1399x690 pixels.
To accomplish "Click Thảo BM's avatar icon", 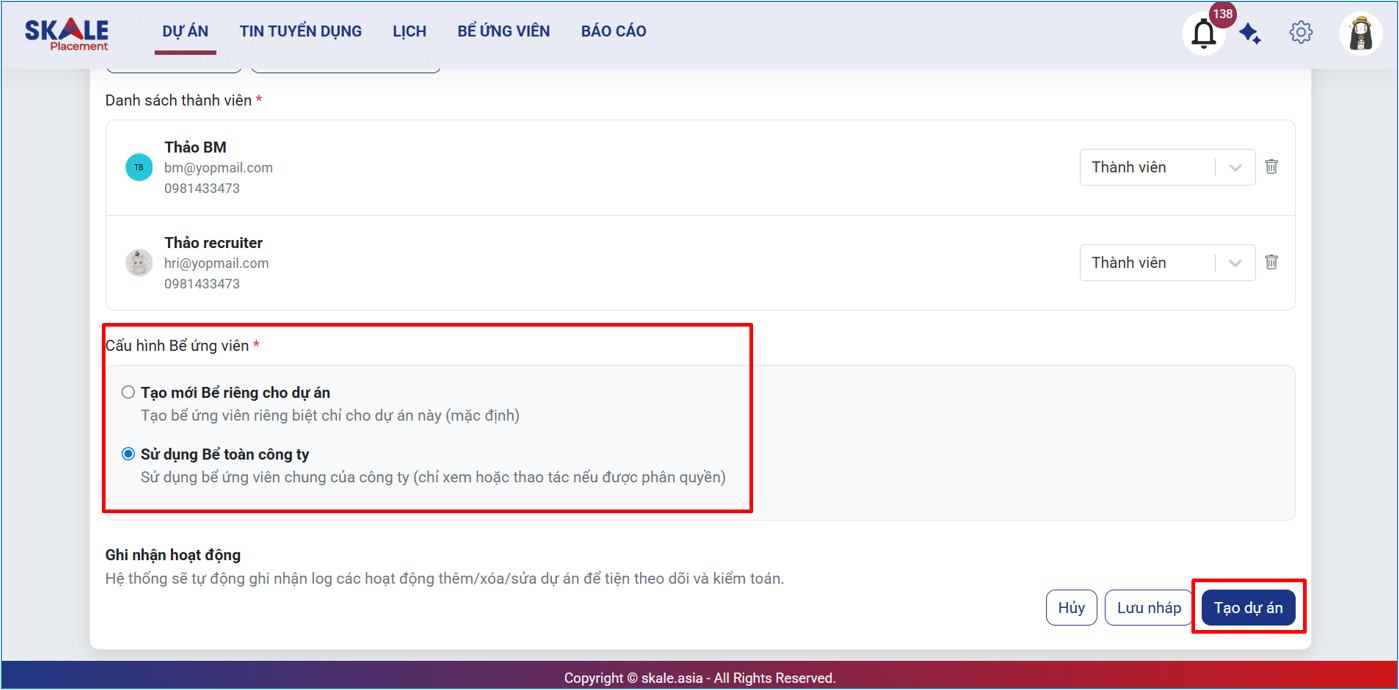I will pyautogui.click(x=139, y=167).
